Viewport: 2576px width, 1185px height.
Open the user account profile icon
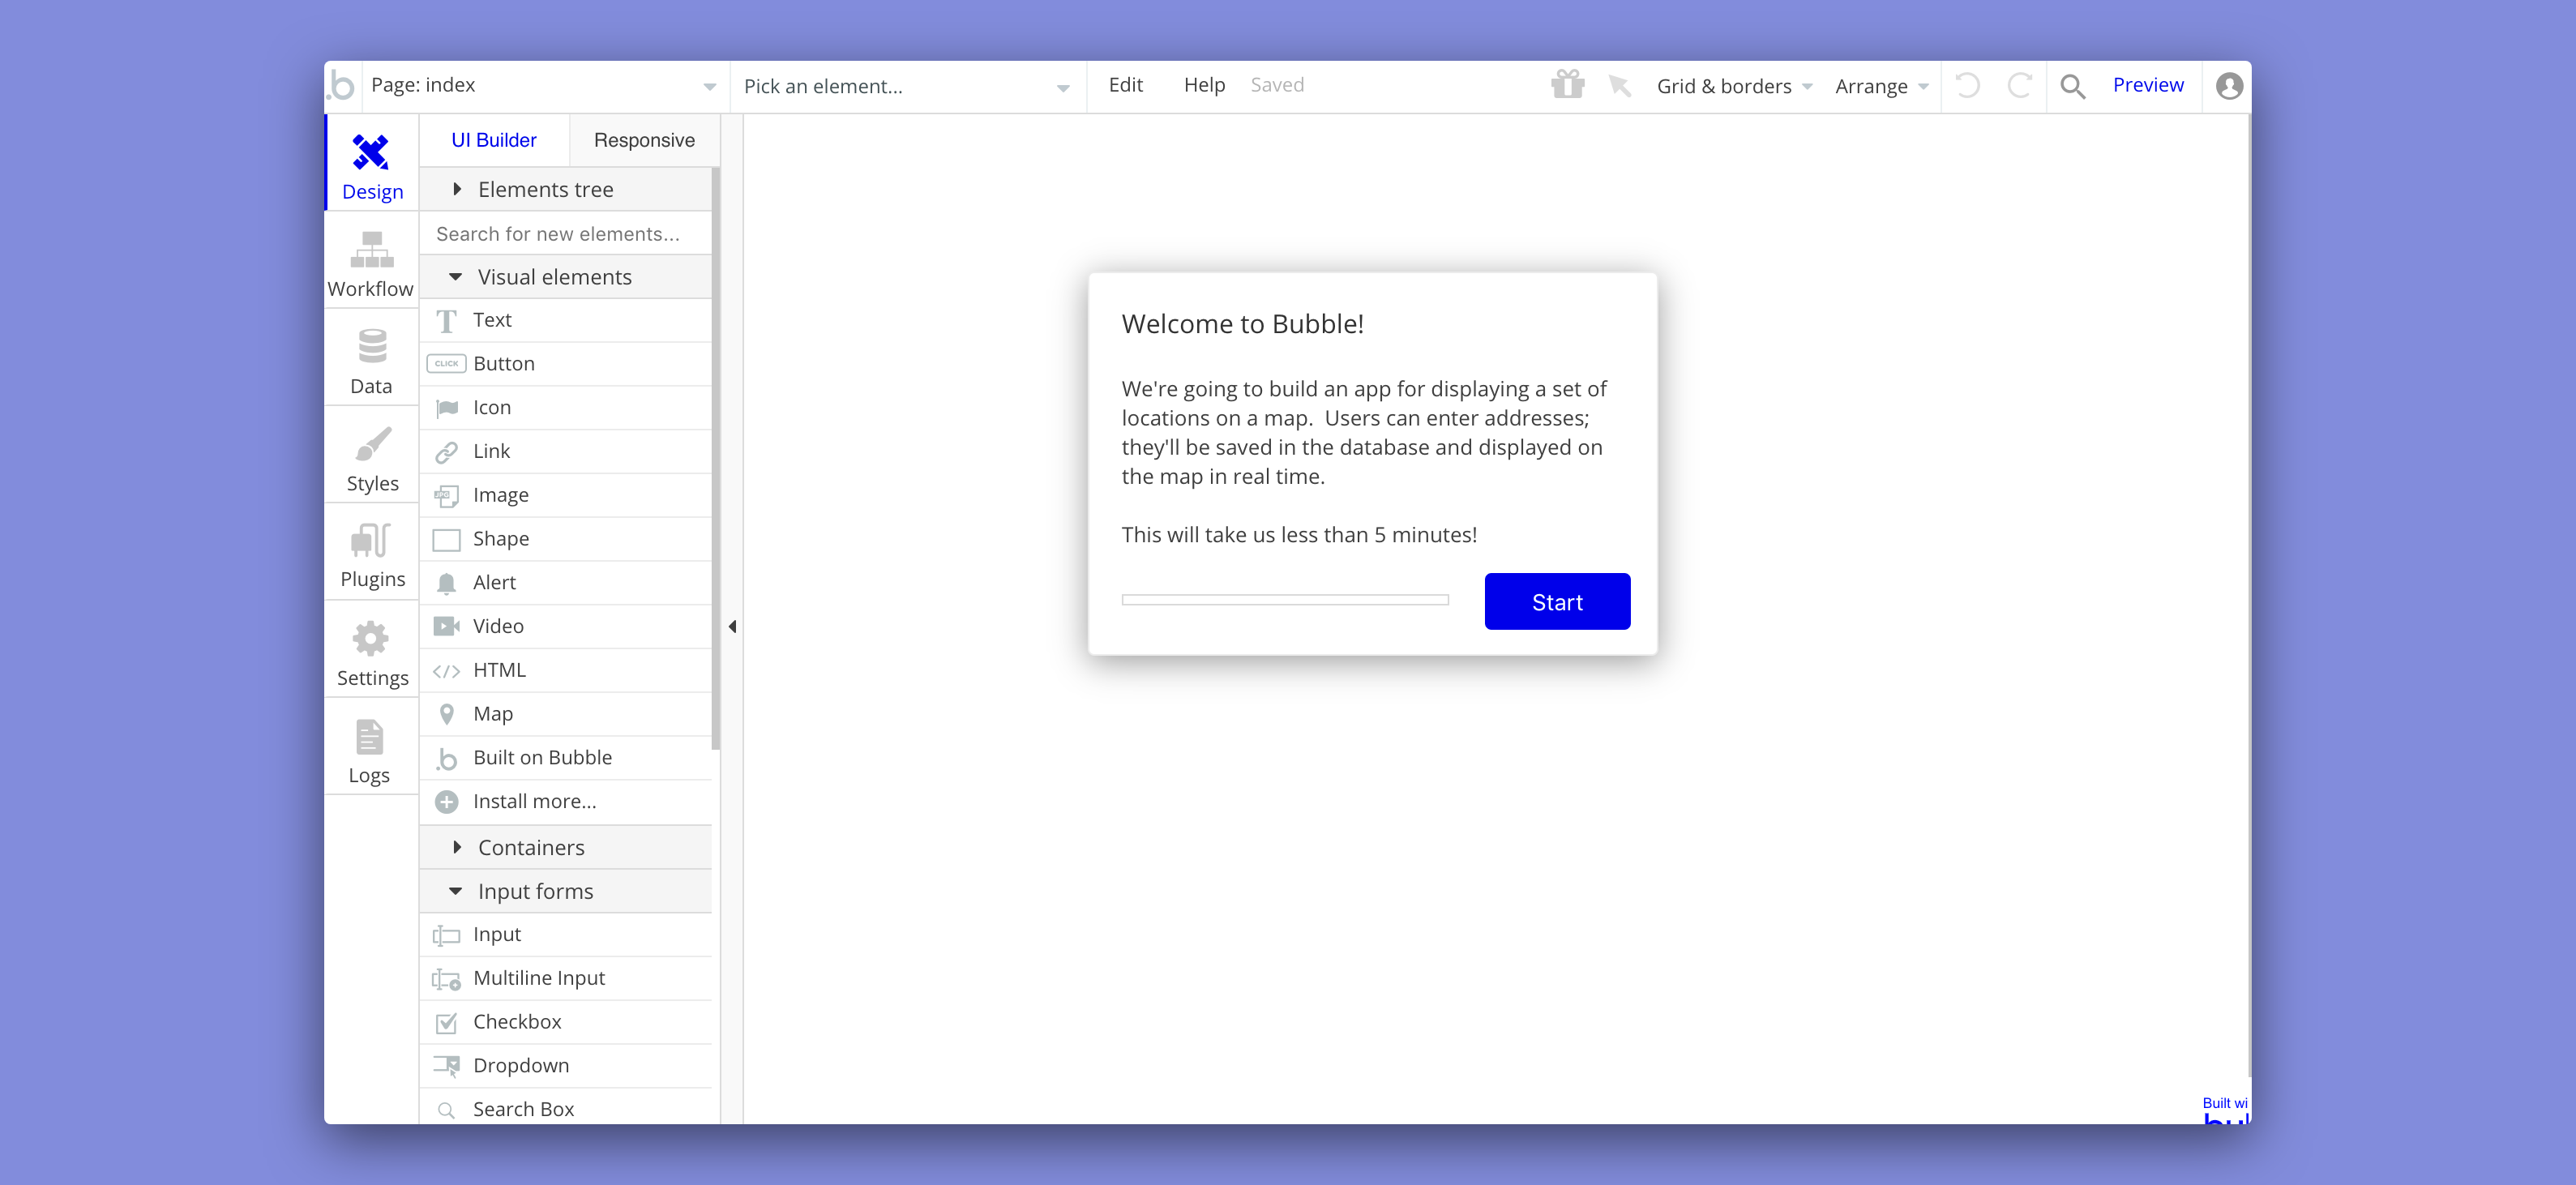click(x=2228, y=86)
